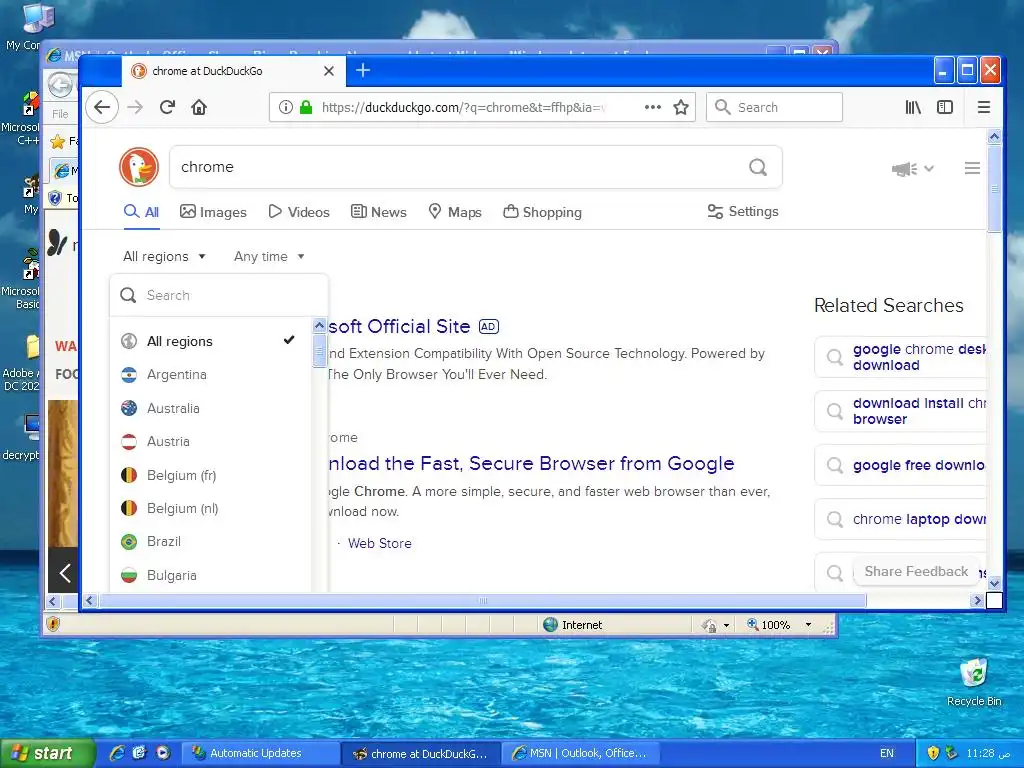The image size is (1024, 768).
Task: Switch to Videos tab
Action: pos(299,212)
